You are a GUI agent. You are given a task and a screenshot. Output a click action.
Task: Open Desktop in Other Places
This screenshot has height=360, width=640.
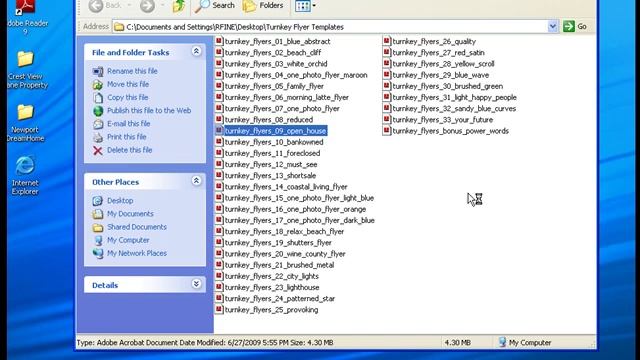[x=120, y=200]
